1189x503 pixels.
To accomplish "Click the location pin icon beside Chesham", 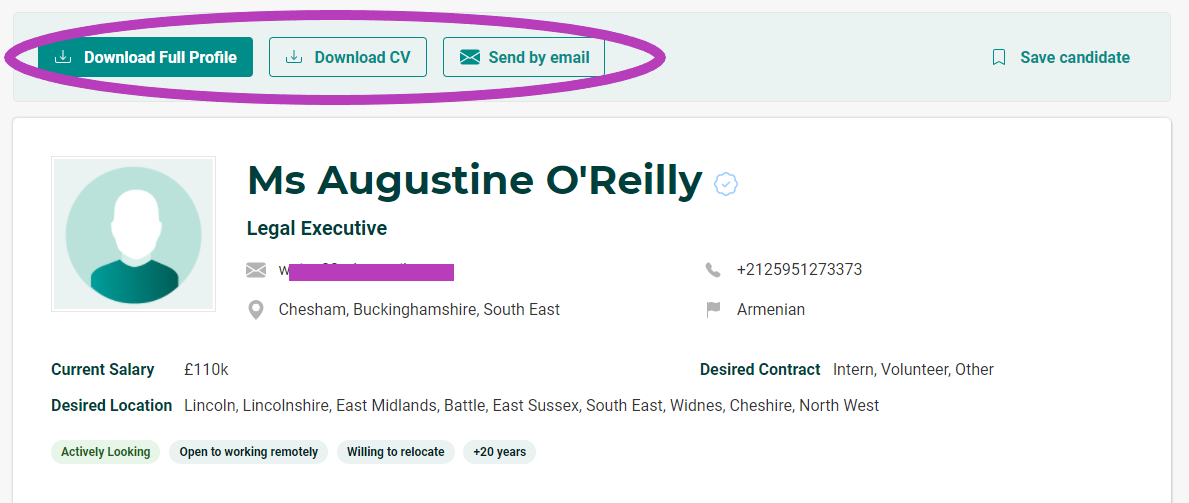I will coord(256,310).
